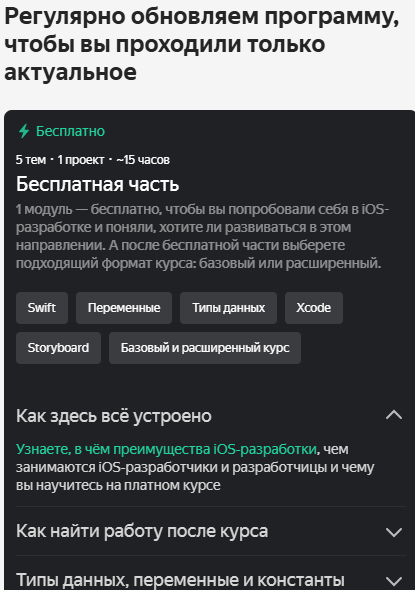Select "Базовый и расширенный курс" chip

tap(205, 348)
